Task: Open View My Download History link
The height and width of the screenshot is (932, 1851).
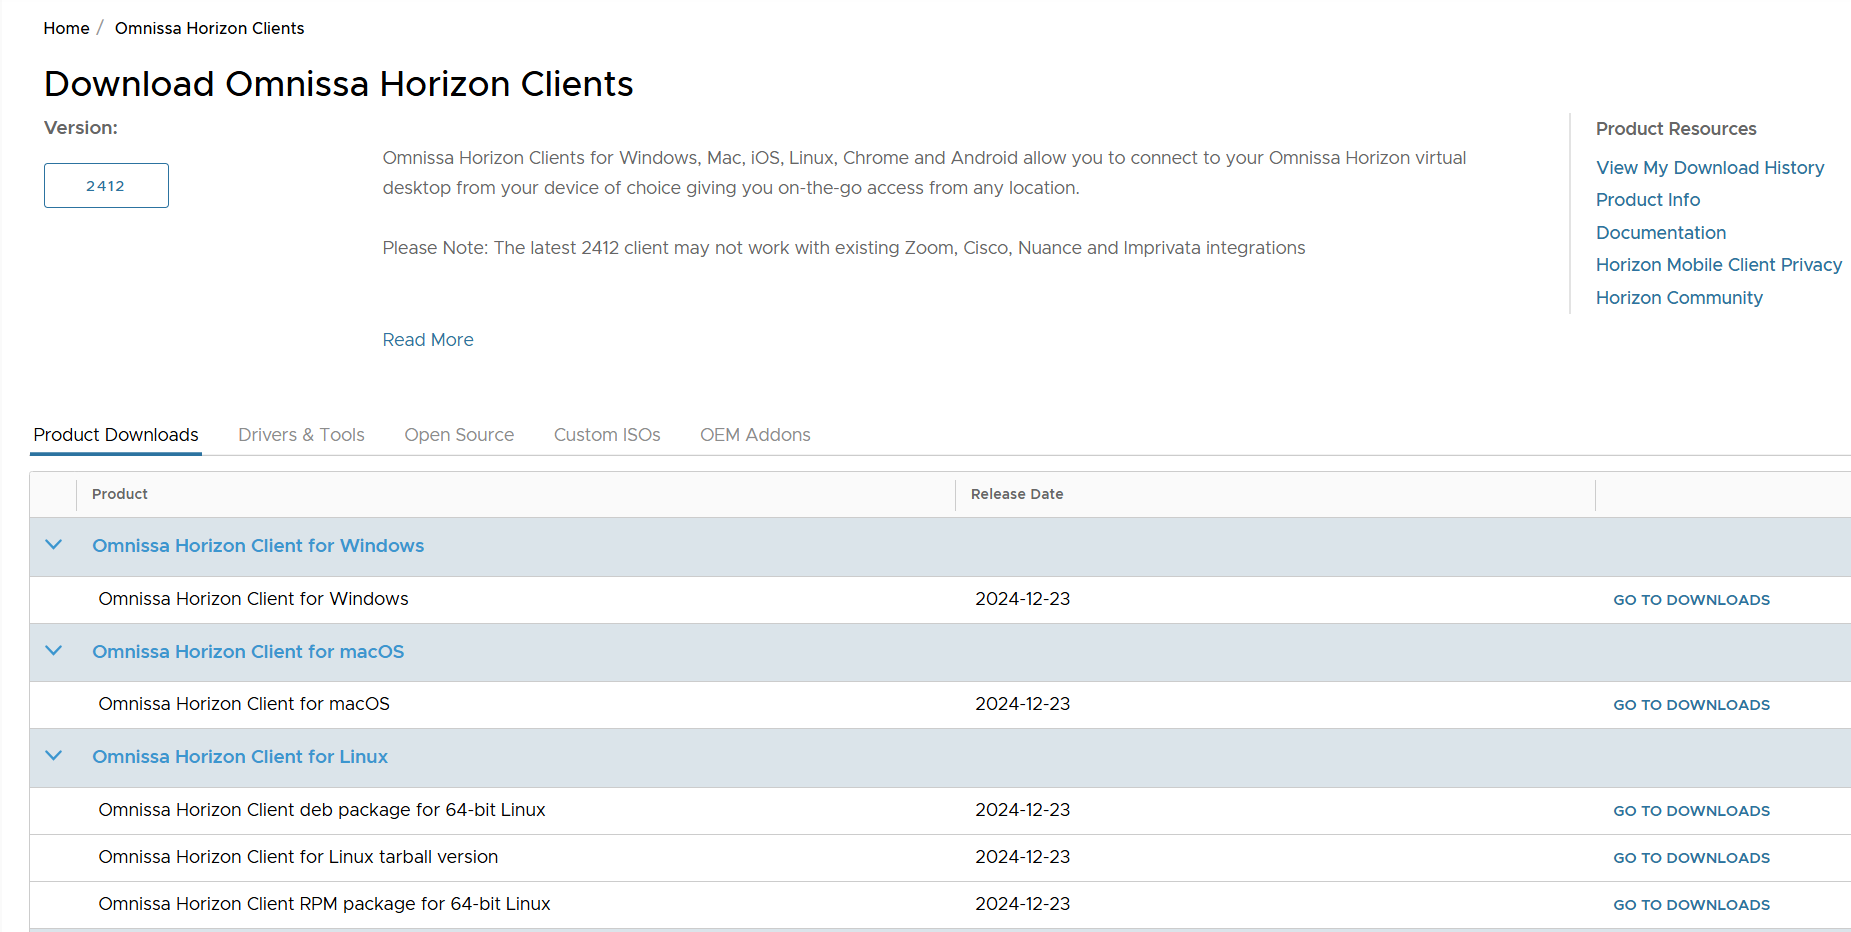Action: click(x=1710, y=168)
